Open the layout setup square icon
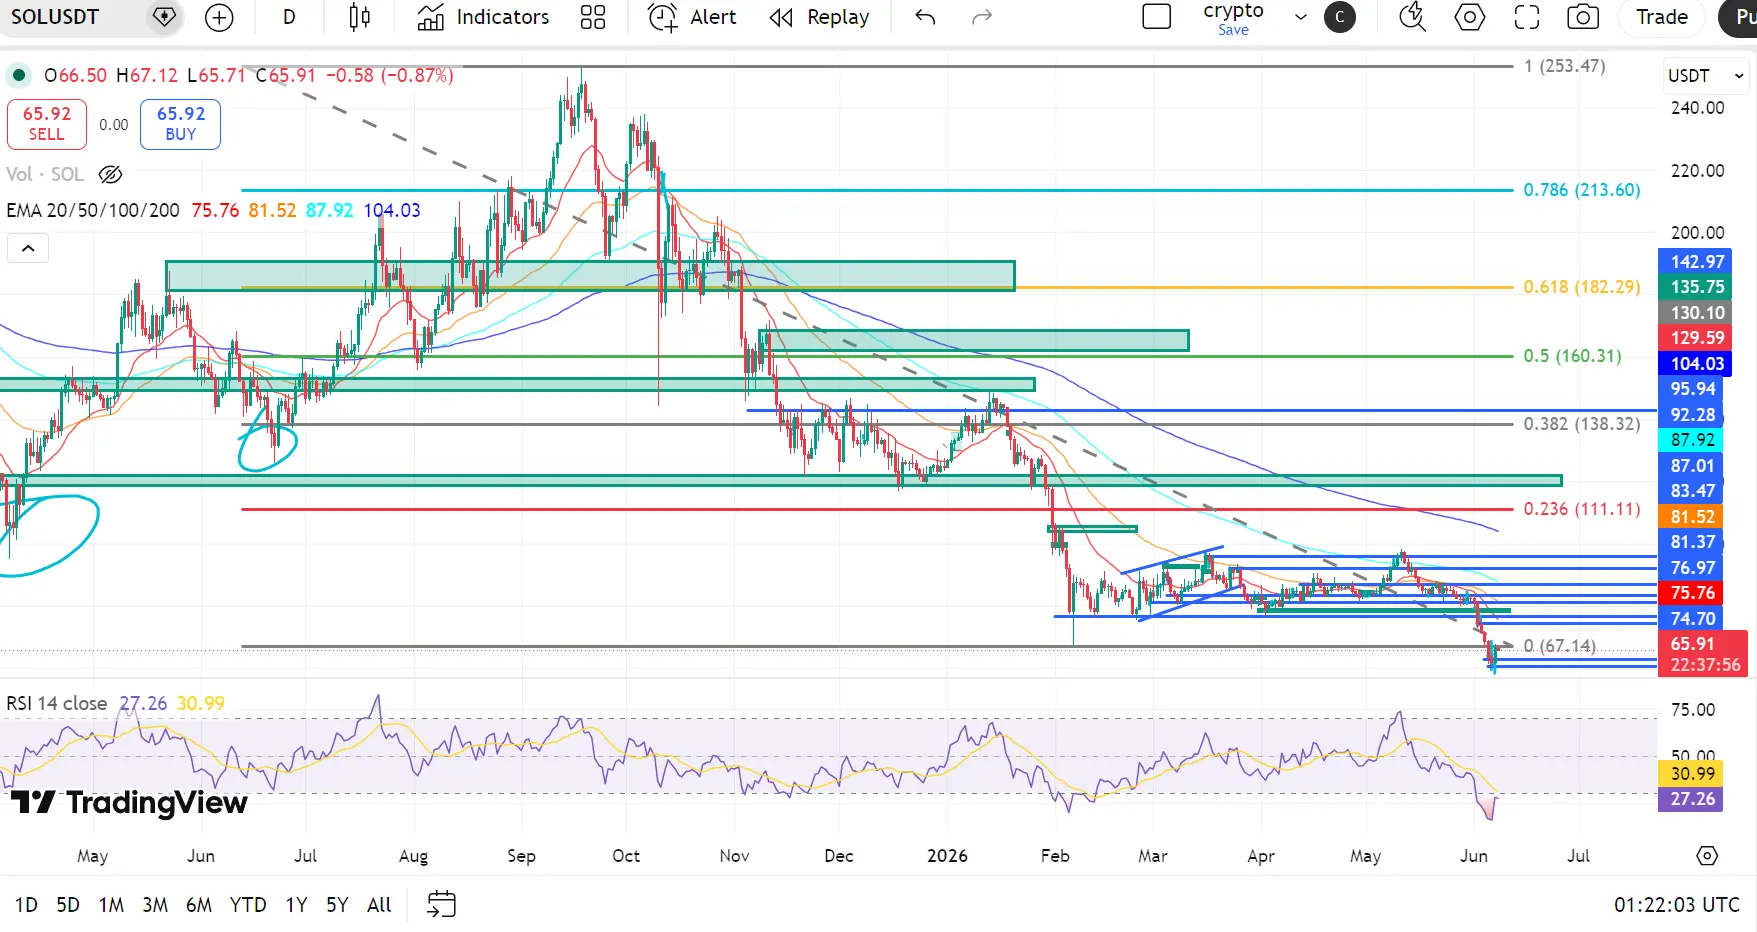 1156,17
